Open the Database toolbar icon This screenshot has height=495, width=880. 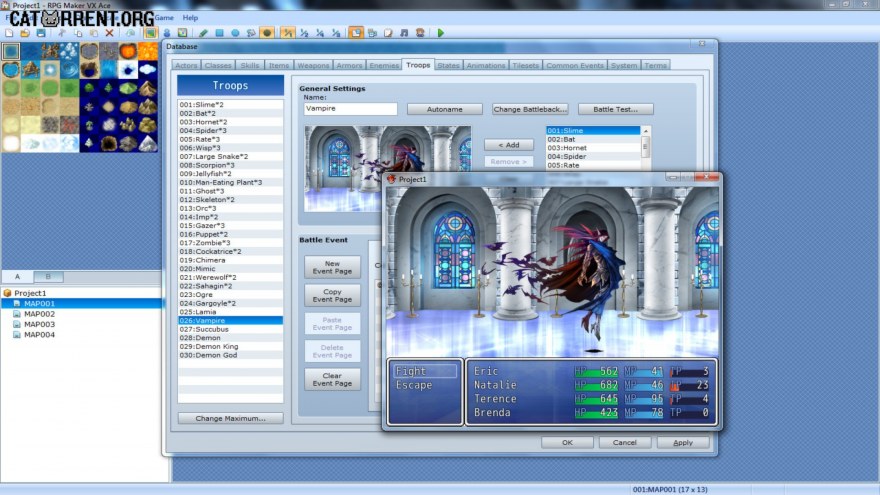point(356,33)
